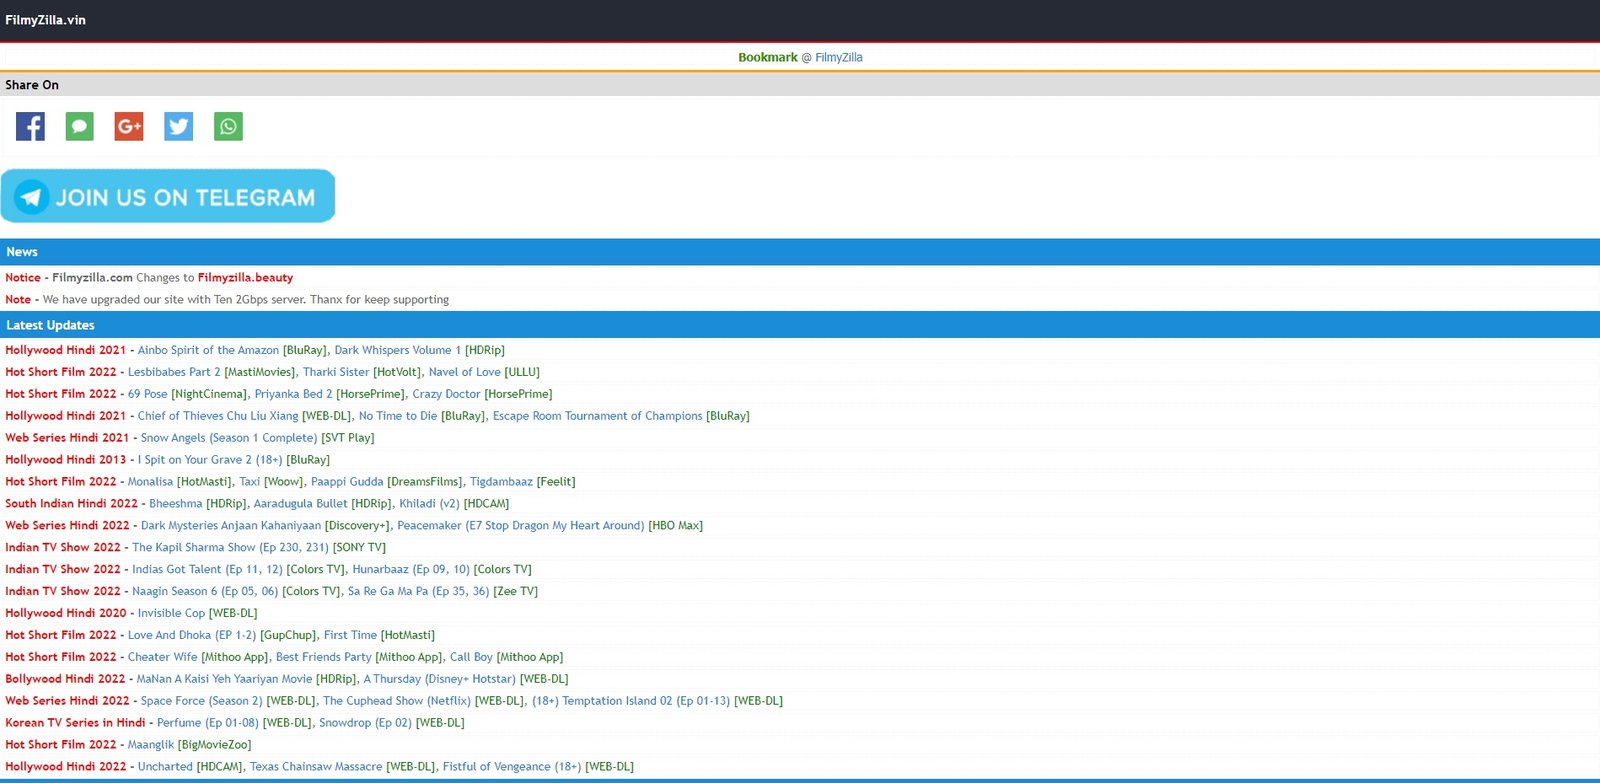Open A Thursday Disney+ Hotstar link
Viewport: 1600px width, 783px height.
439,680
